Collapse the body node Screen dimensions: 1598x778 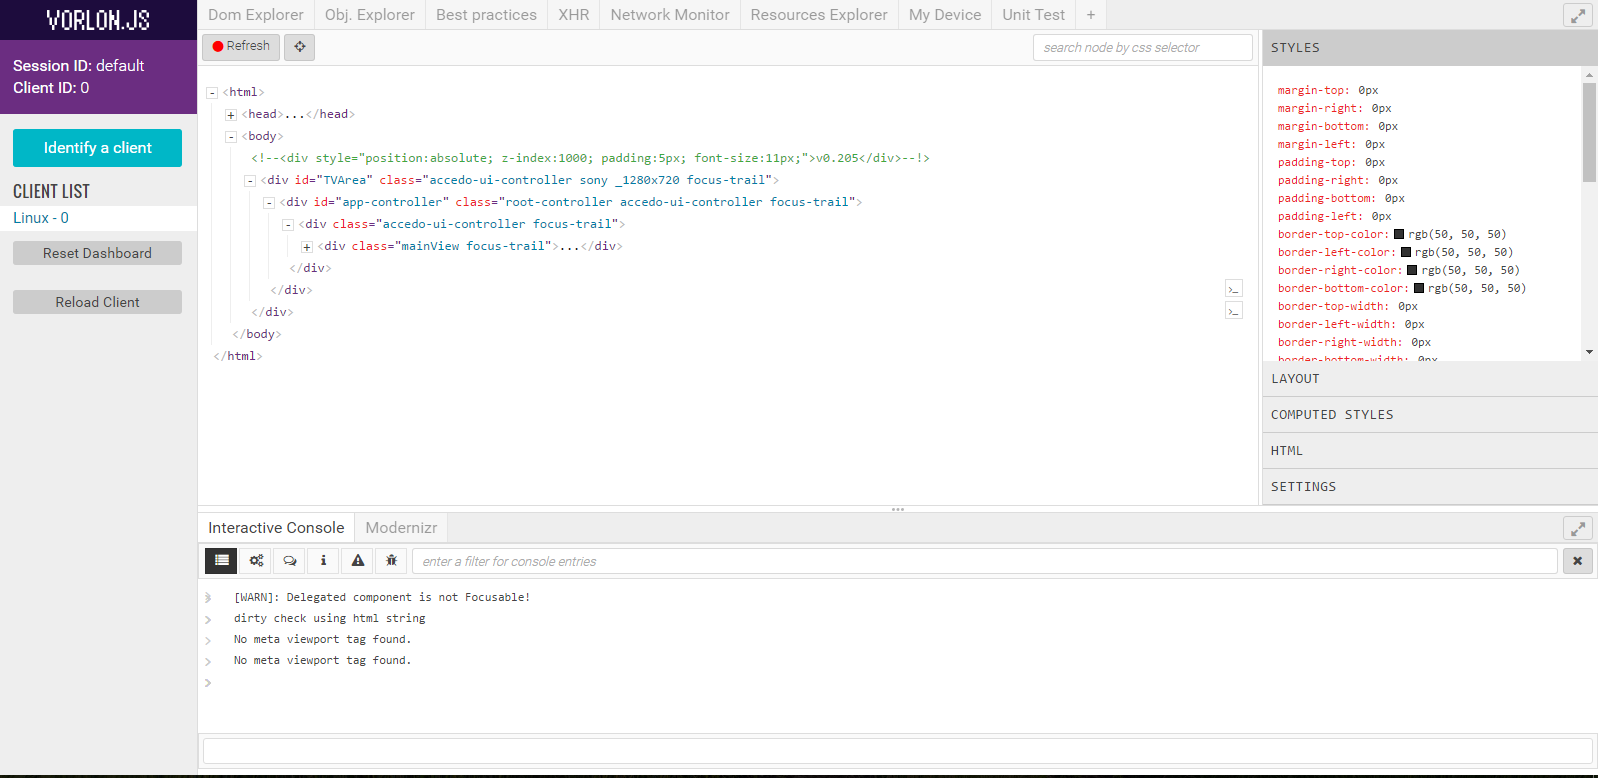(x=231, y=137)
